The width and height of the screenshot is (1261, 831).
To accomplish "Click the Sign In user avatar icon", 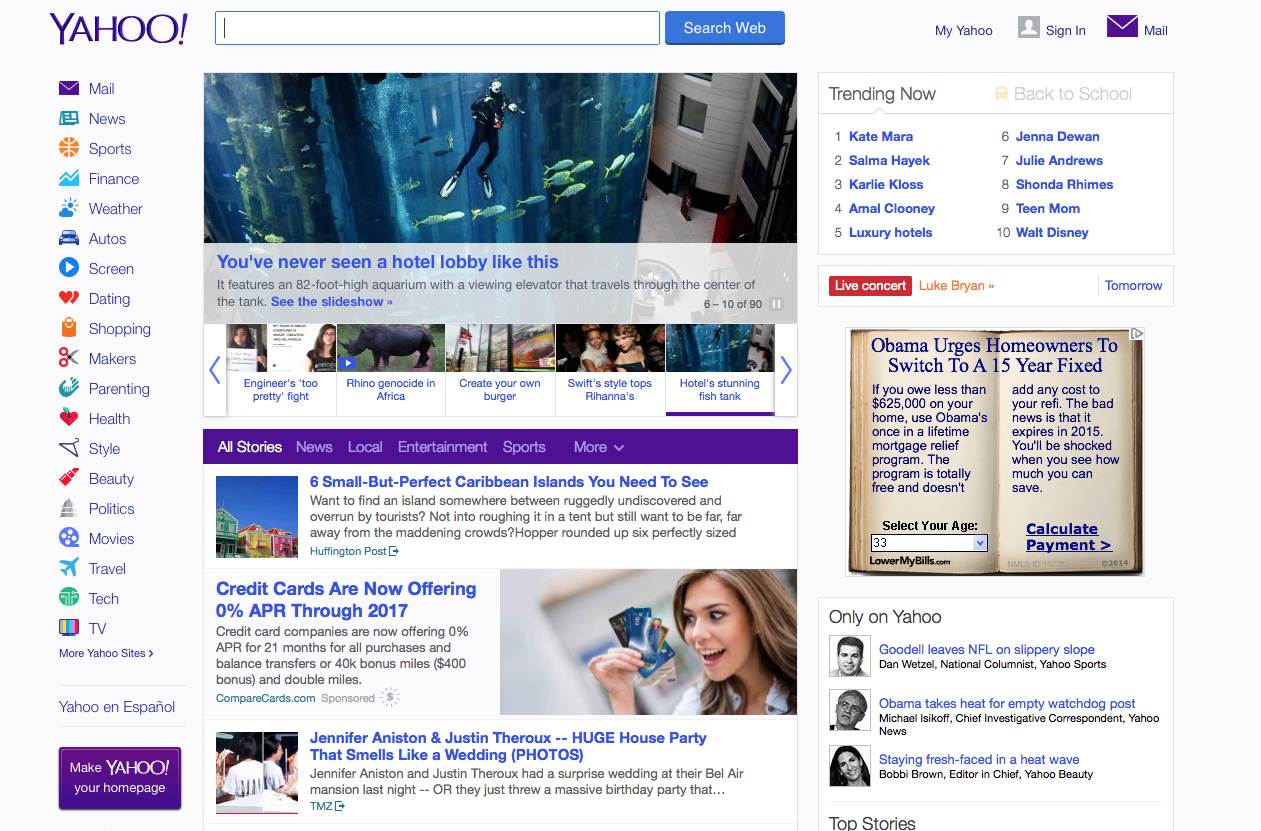I will click(x=1029, y=27).
